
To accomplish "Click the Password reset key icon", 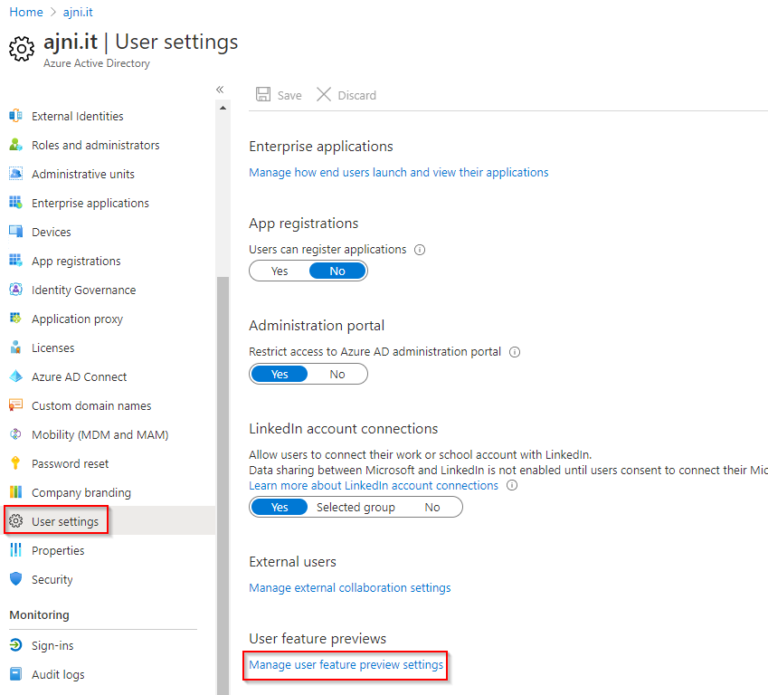I will [16, 463].
